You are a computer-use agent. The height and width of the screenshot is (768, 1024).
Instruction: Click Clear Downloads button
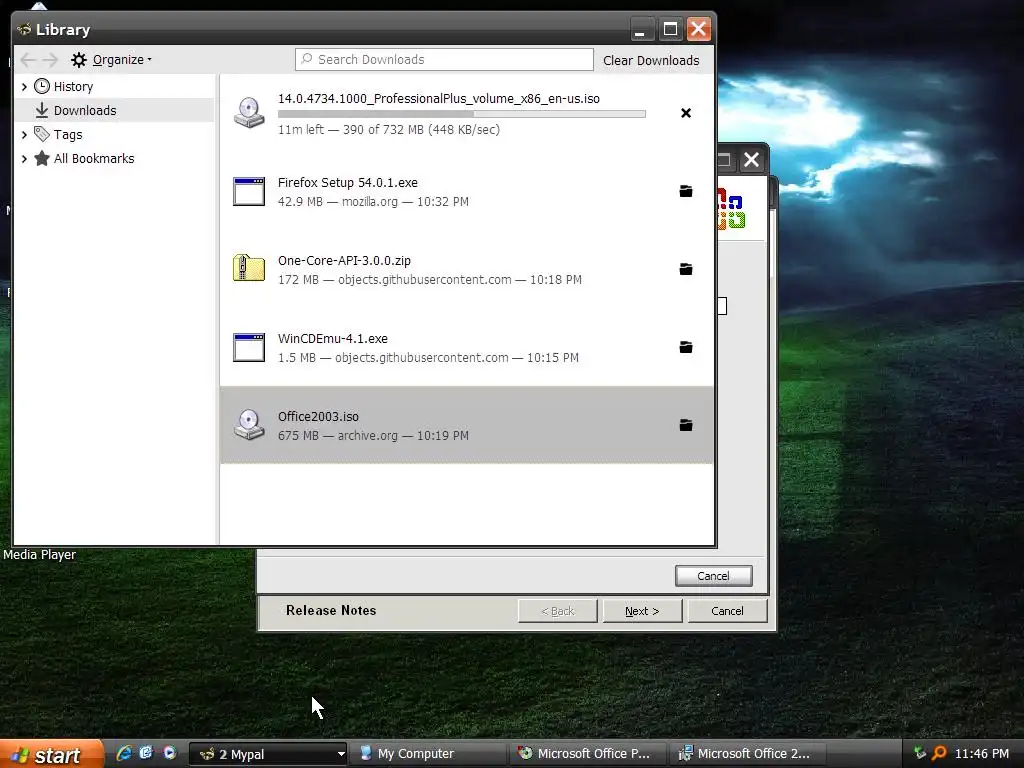point(651,60)
